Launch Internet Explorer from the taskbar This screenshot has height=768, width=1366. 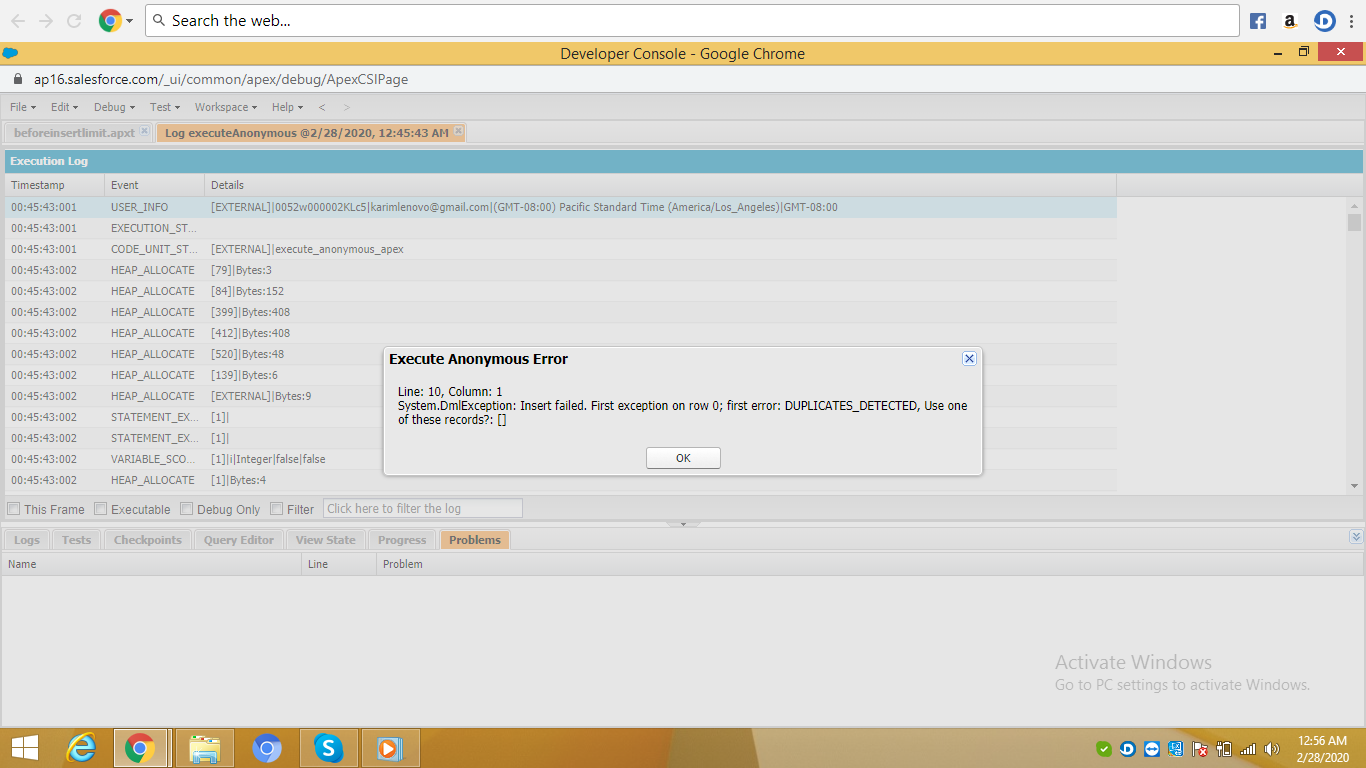click(x=81, y=748)
